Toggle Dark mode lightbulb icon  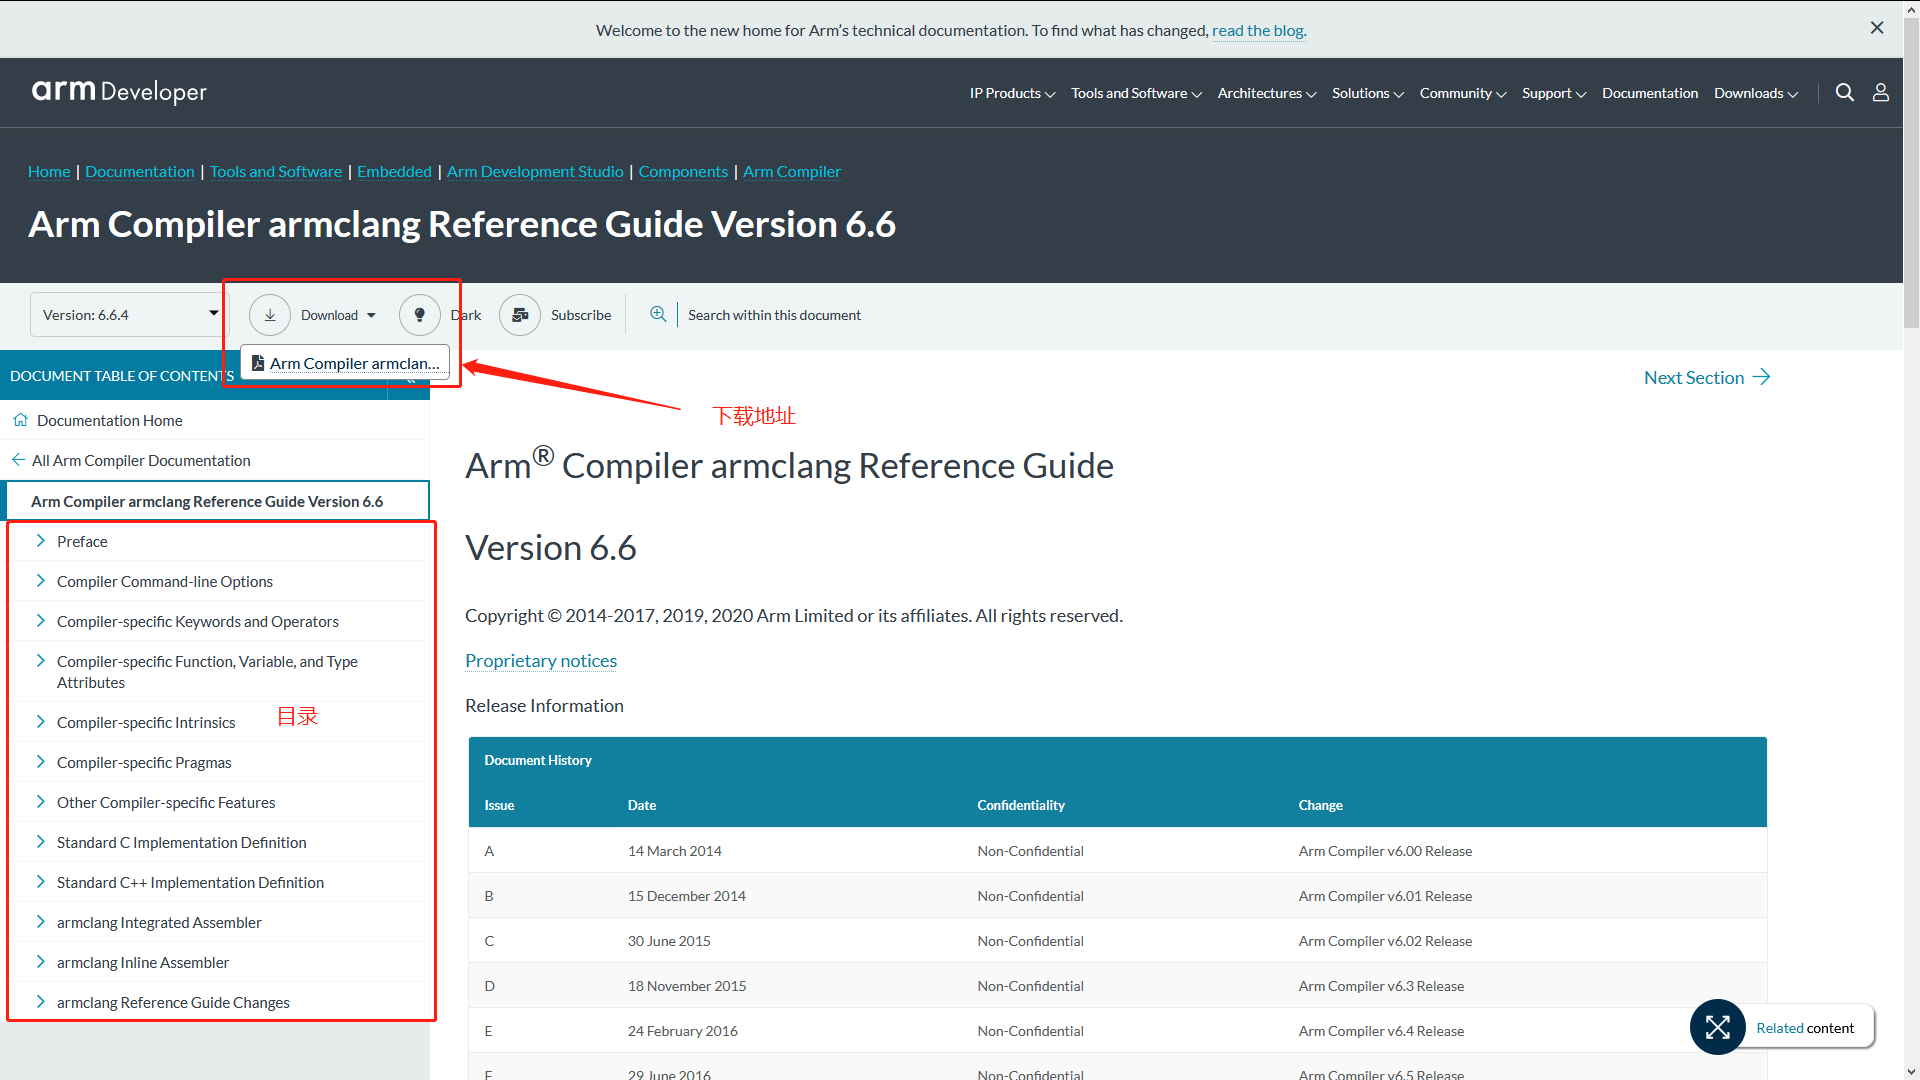pos(420,315)
